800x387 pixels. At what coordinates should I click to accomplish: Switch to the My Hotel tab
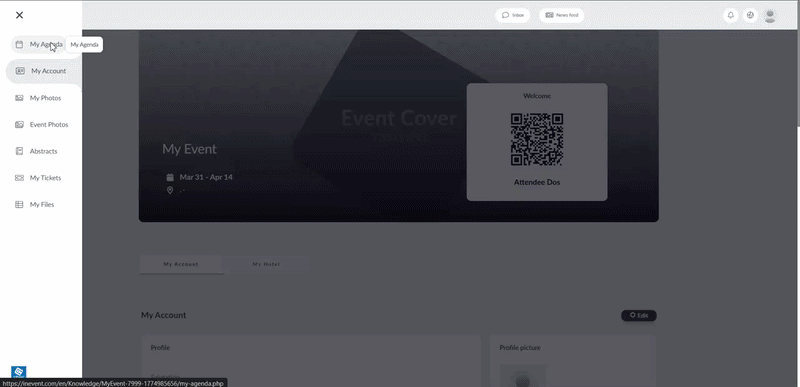[266, 264]
